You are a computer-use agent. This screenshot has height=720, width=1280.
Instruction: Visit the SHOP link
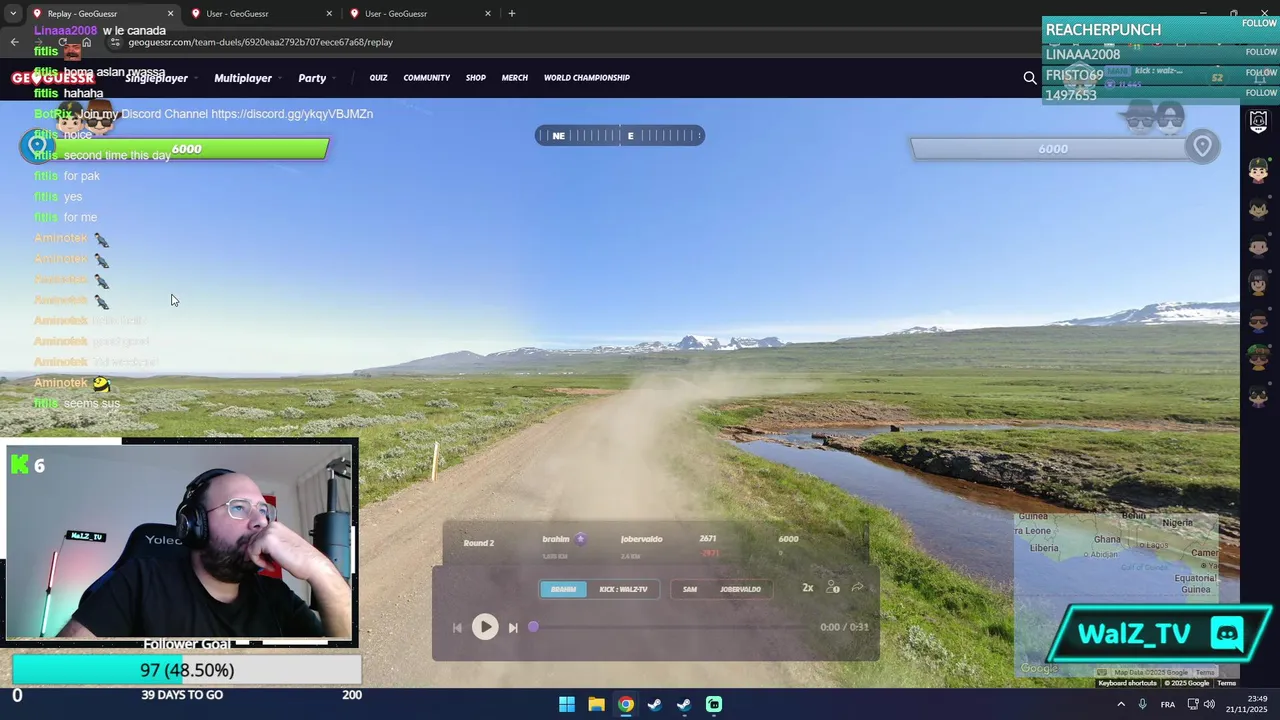coord(476,78)
